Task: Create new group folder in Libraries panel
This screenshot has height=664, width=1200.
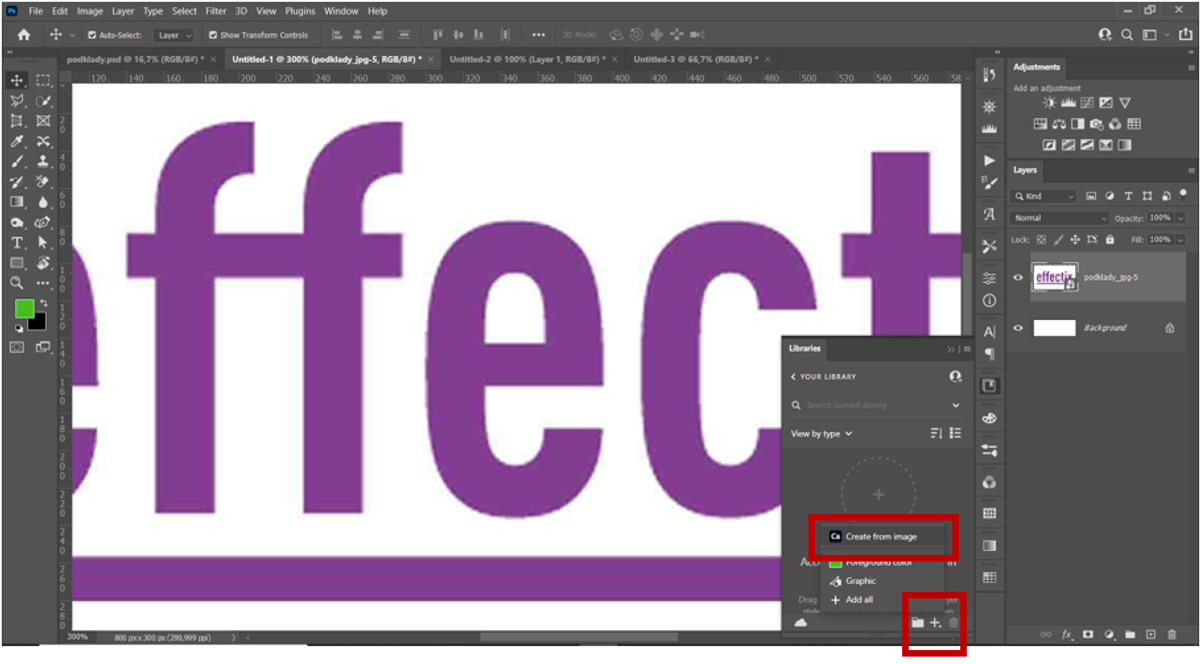Action: [x=917, y=623]
